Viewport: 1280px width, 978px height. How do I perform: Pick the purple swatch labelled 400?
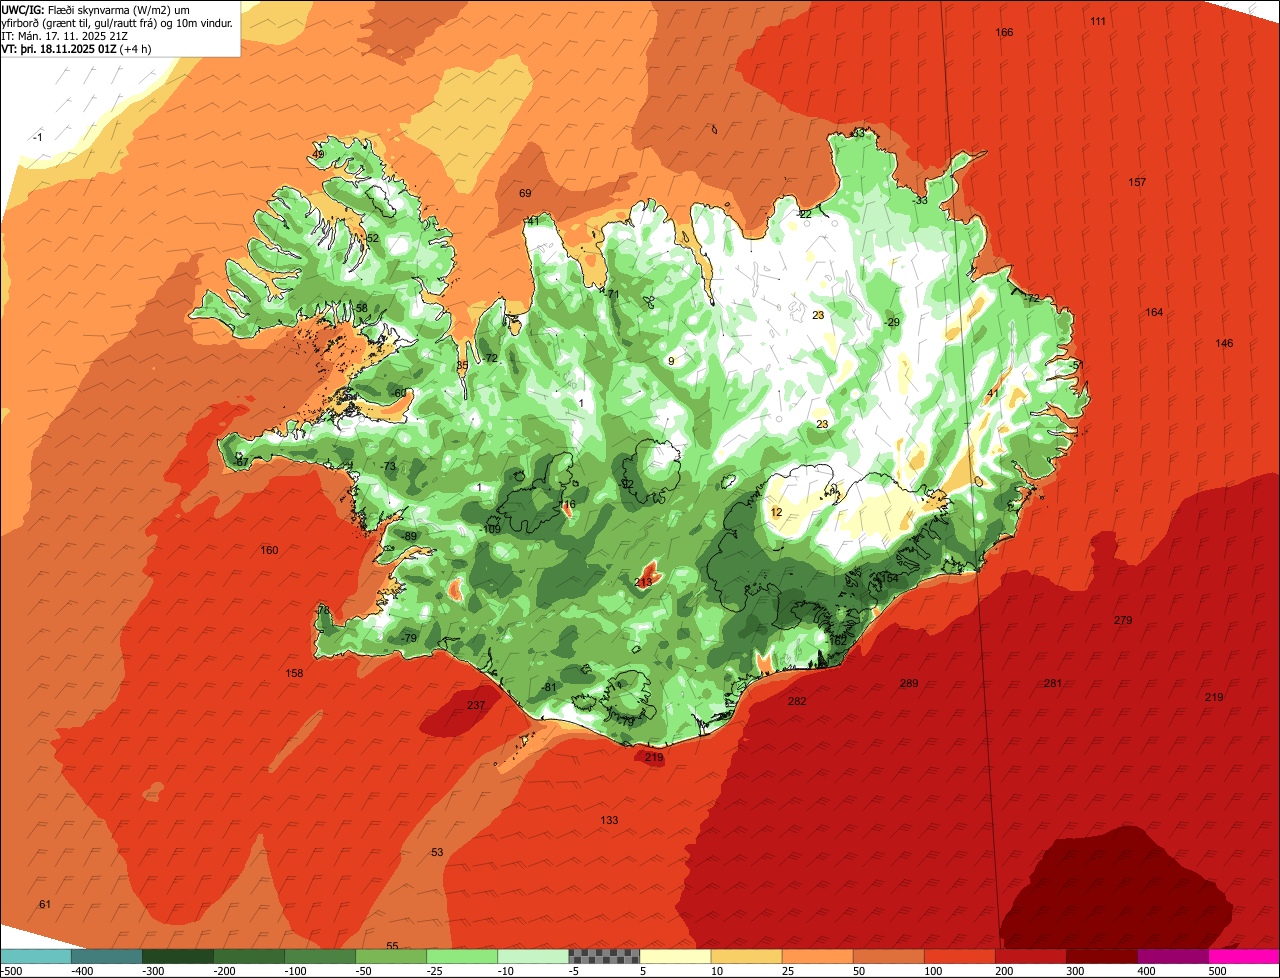coord(1173,956)
